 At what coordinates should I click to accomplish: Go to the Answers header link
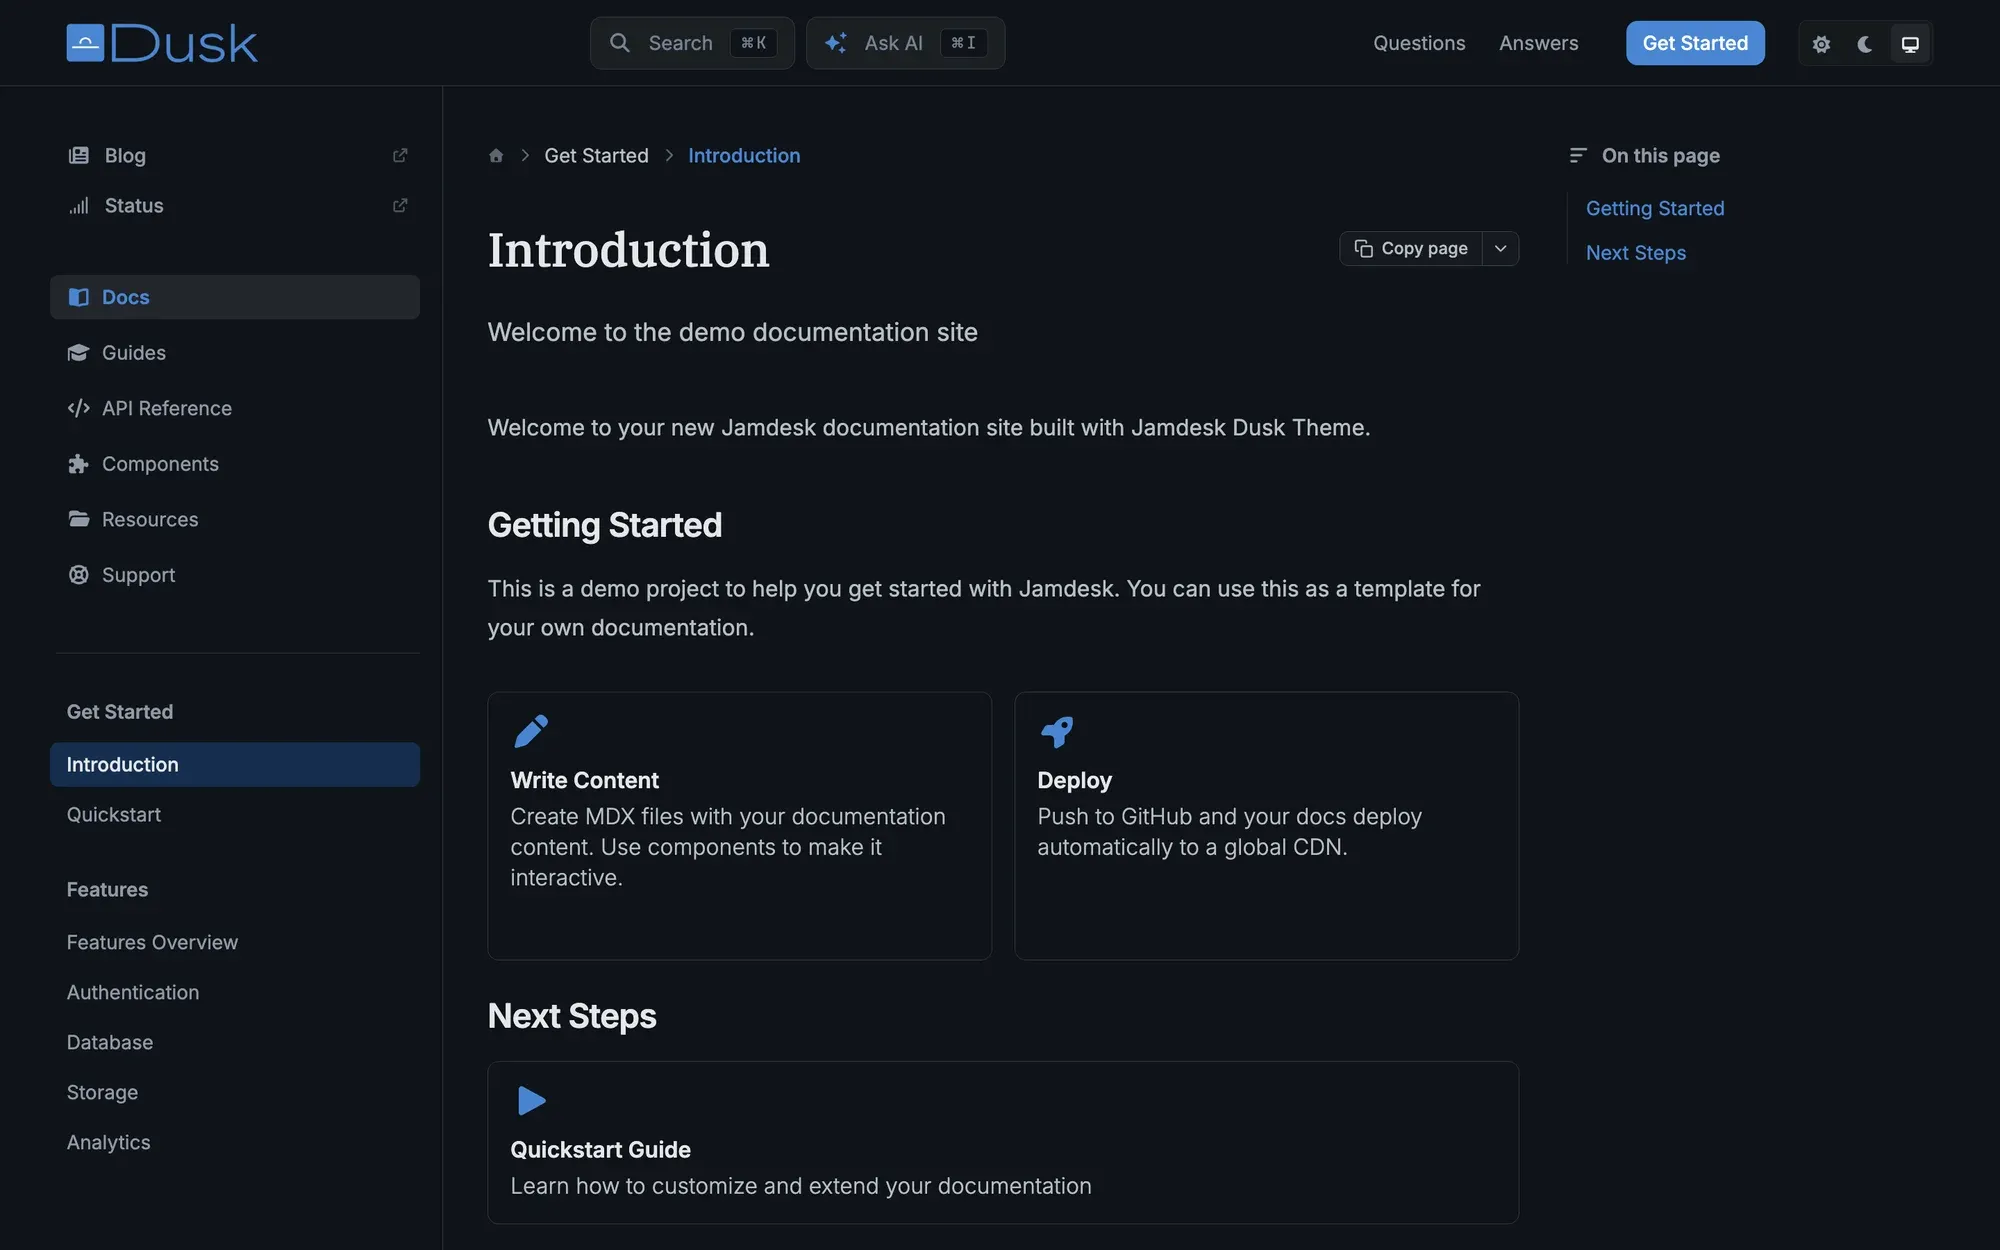pos(1538,43)
